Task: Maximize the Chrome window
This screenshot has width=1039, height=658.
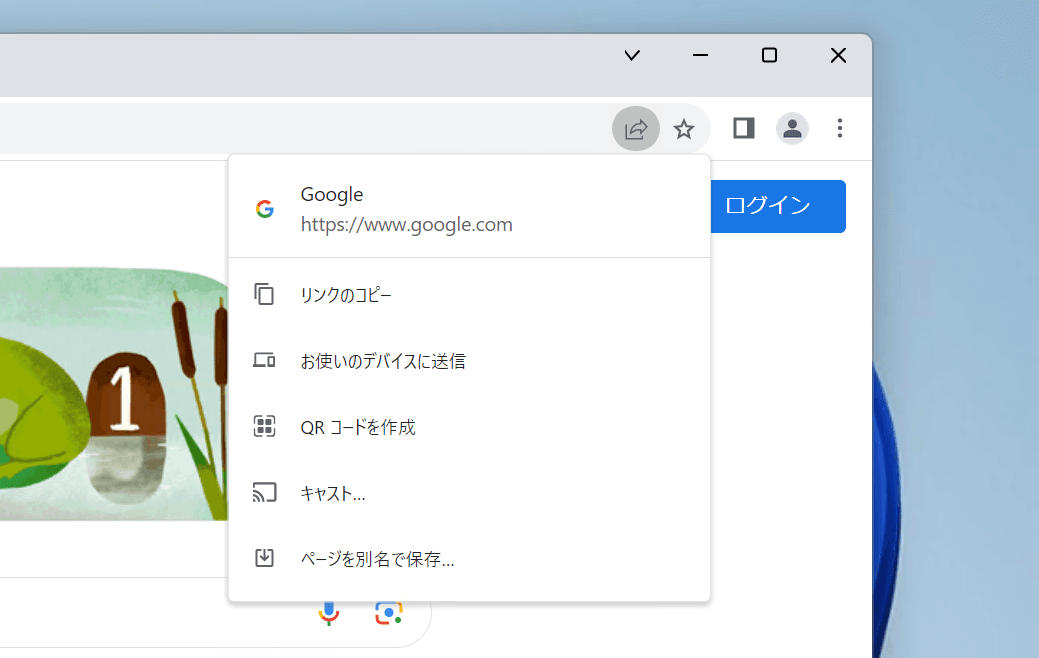Action: (x=769, y=55)
